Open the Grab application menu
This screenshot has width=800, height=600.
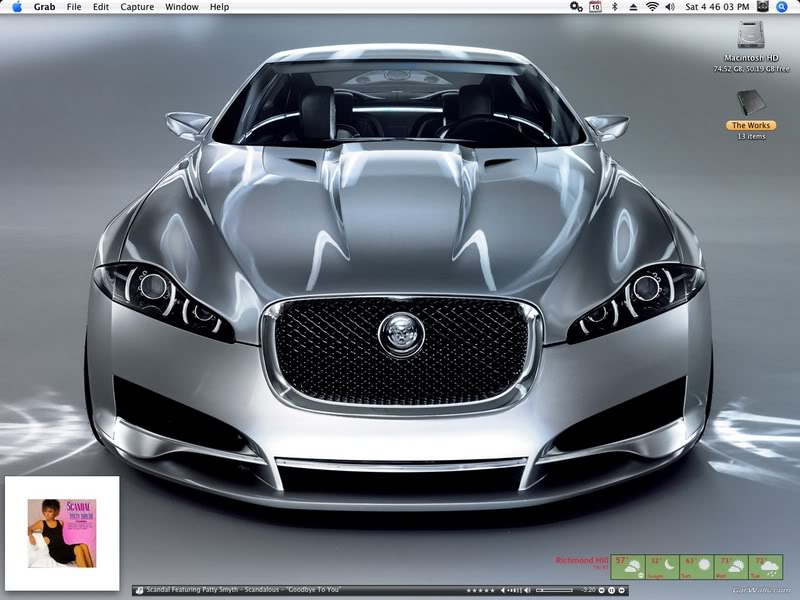[x=44, y=7]
